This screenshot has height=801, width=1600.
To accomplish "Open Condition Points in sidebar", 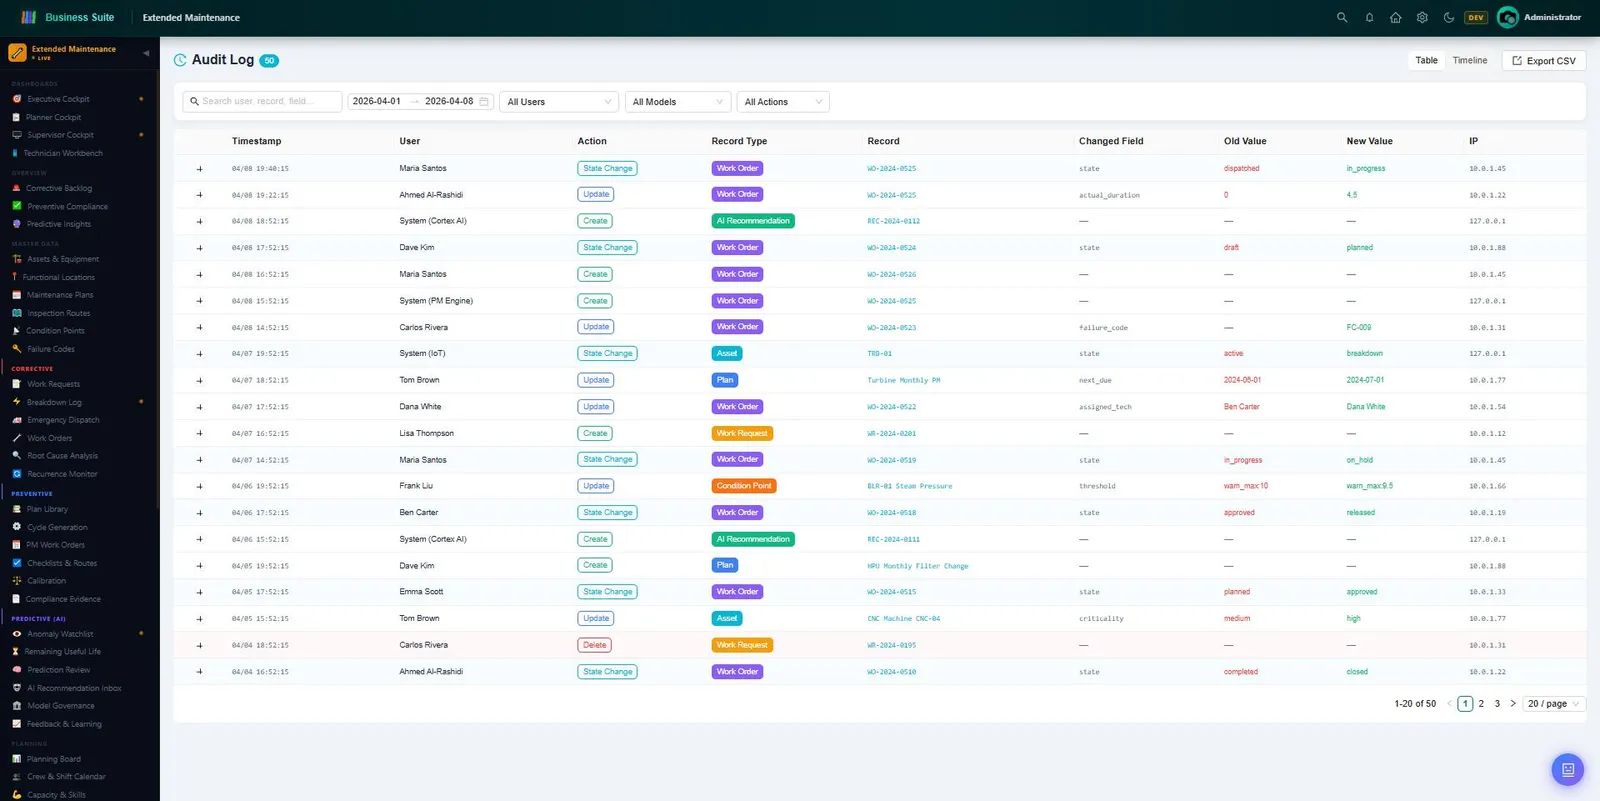I will pyautogui.click(x=55, y=331).
